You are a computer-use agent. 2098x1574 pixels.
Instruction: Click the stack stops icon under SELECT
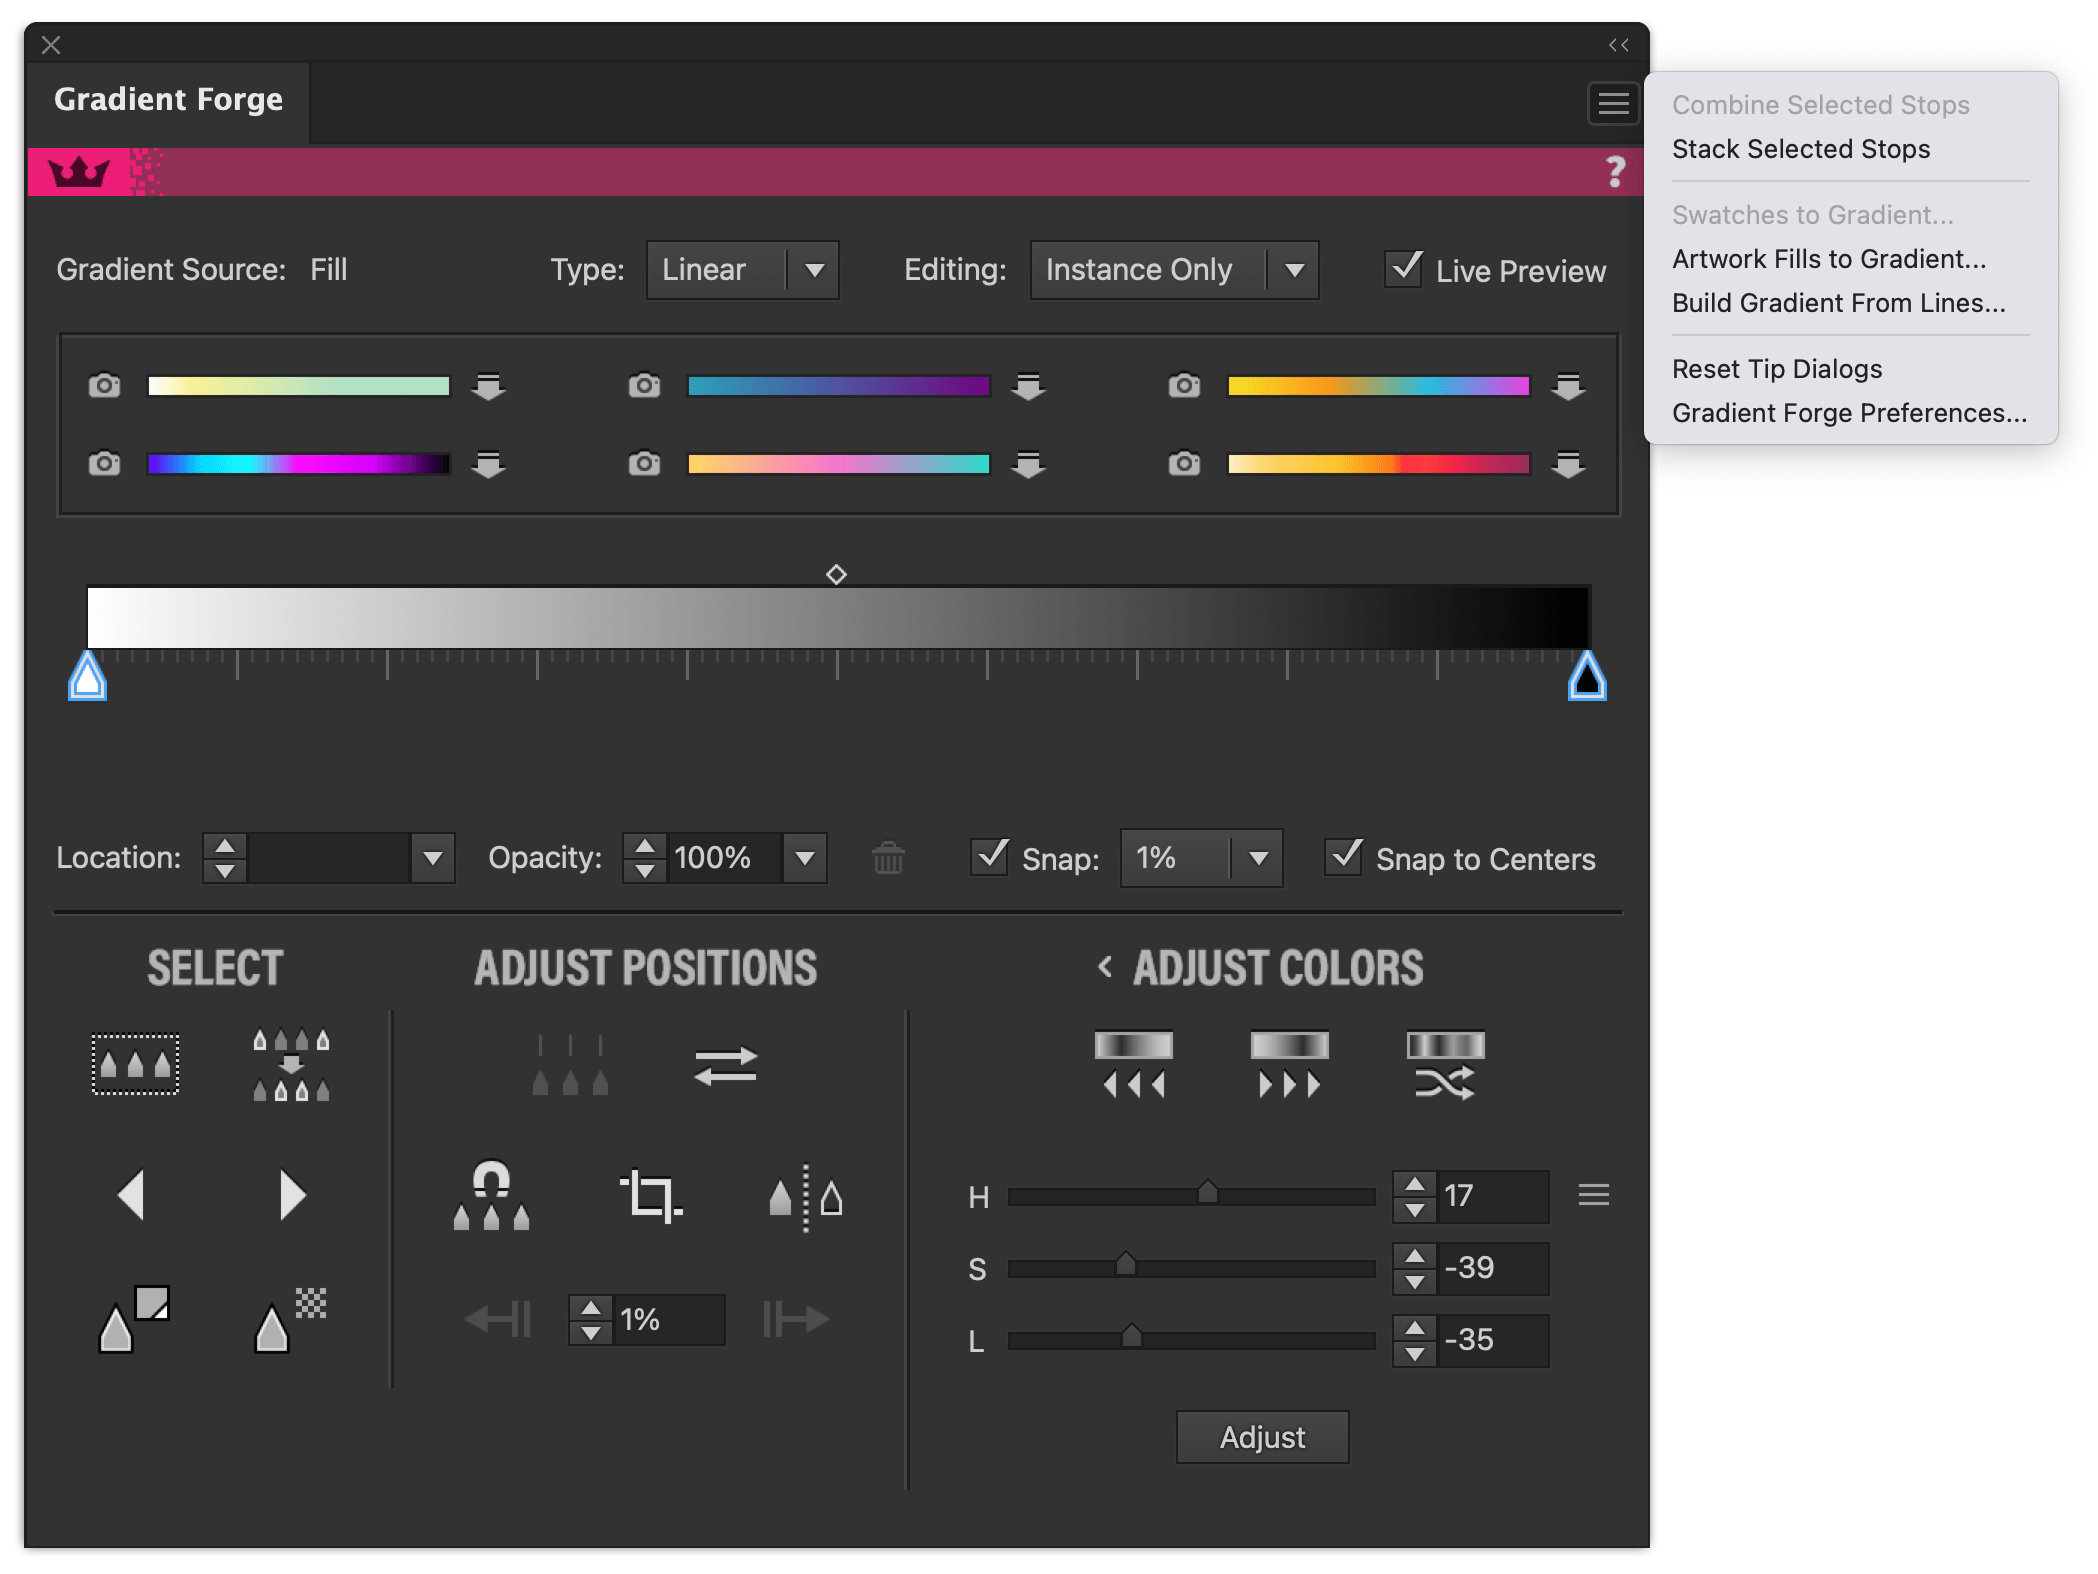pos(290,1065)
